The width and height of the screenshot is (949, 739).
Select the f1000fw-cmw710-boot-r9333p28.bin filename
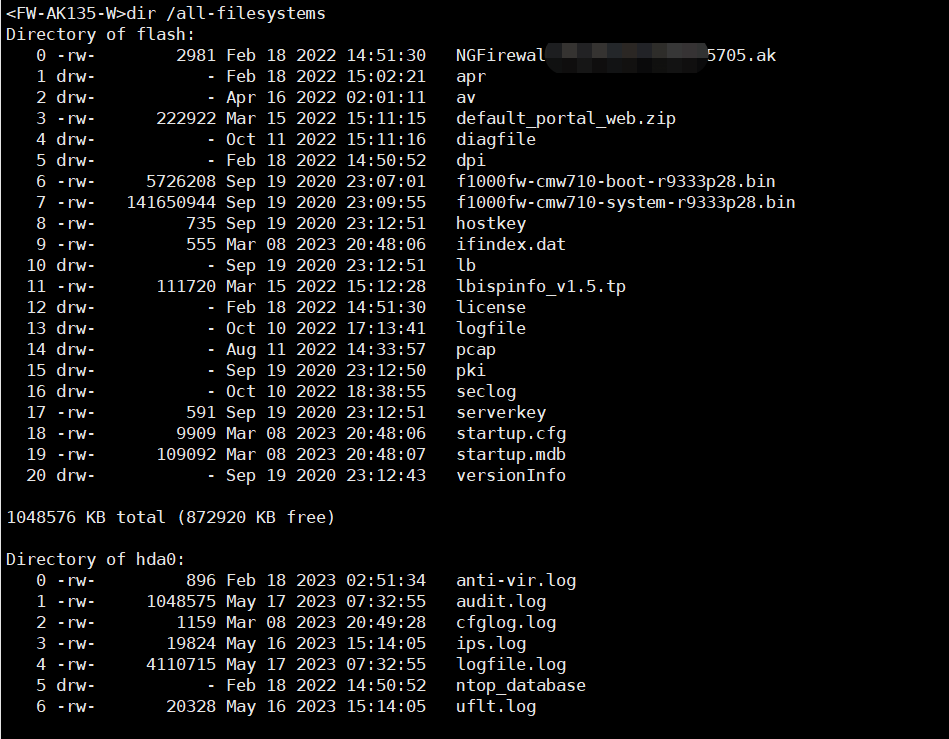point(615,181)
